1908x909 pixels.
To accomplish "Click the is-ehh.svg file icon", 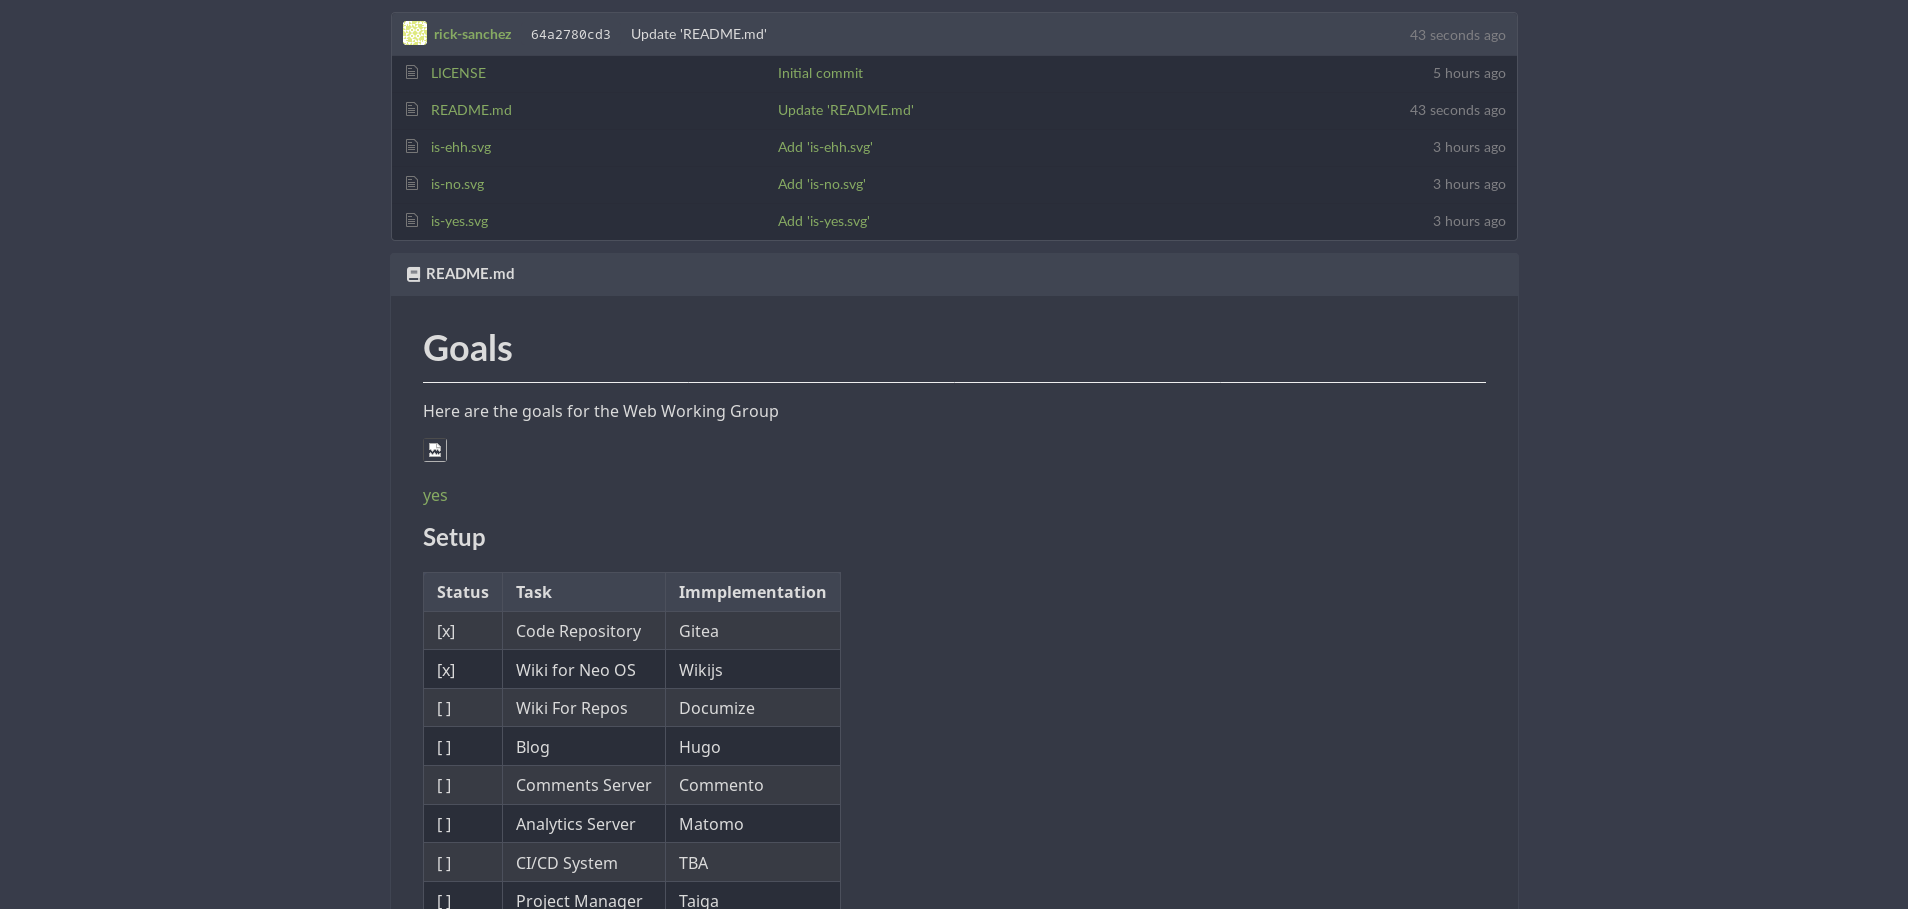I will click(x=411, y=146).
